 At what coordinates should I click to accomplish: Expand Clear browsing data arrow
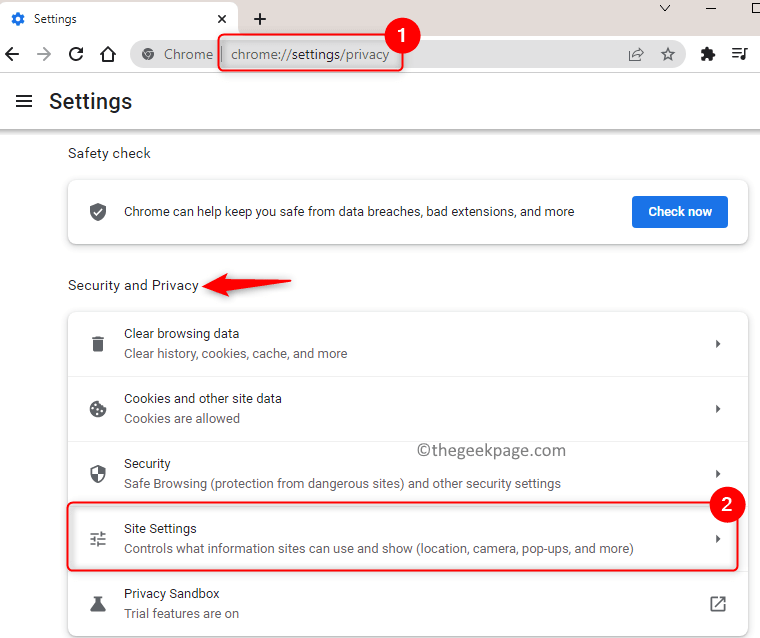(718, 344)
